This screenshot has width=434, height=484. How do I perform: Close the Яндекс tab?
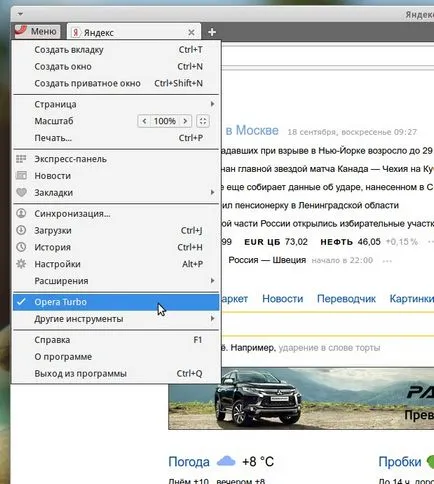click(x=191, y=32)
